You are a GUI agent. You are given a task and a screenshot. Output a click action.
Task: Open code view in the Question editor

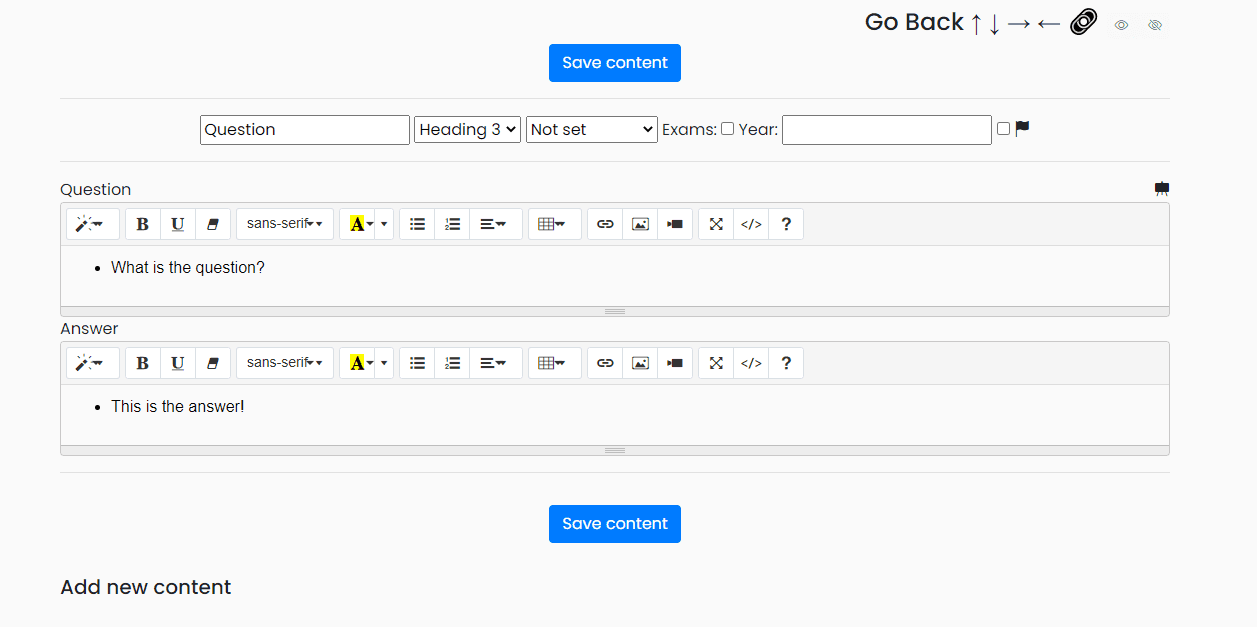[751, 224]
